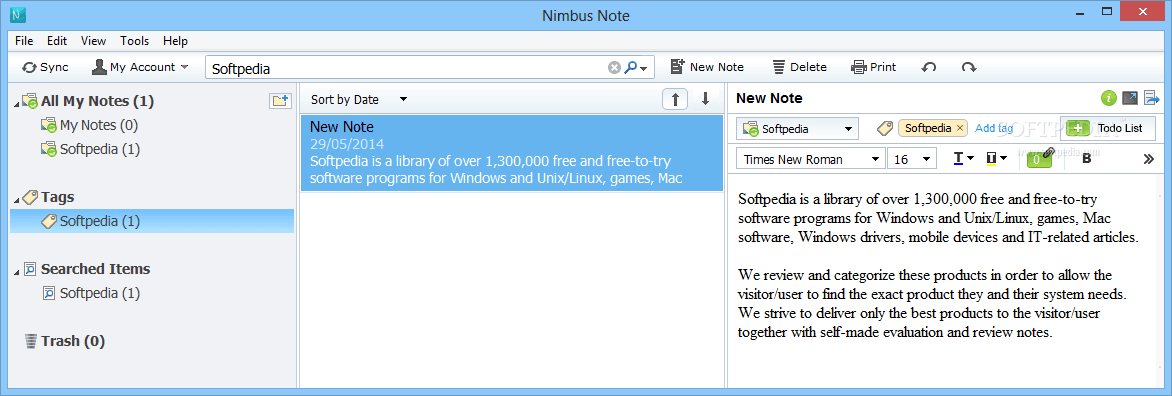
Task: Open the Tools menu
Action: click(x=135, y=41)
